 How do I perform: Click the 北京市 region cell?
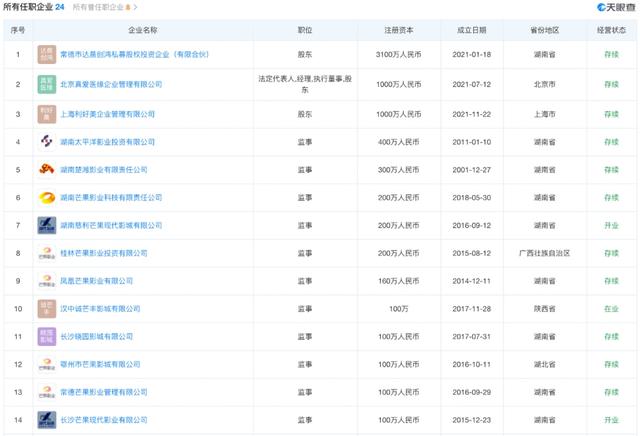click(544, 85)
